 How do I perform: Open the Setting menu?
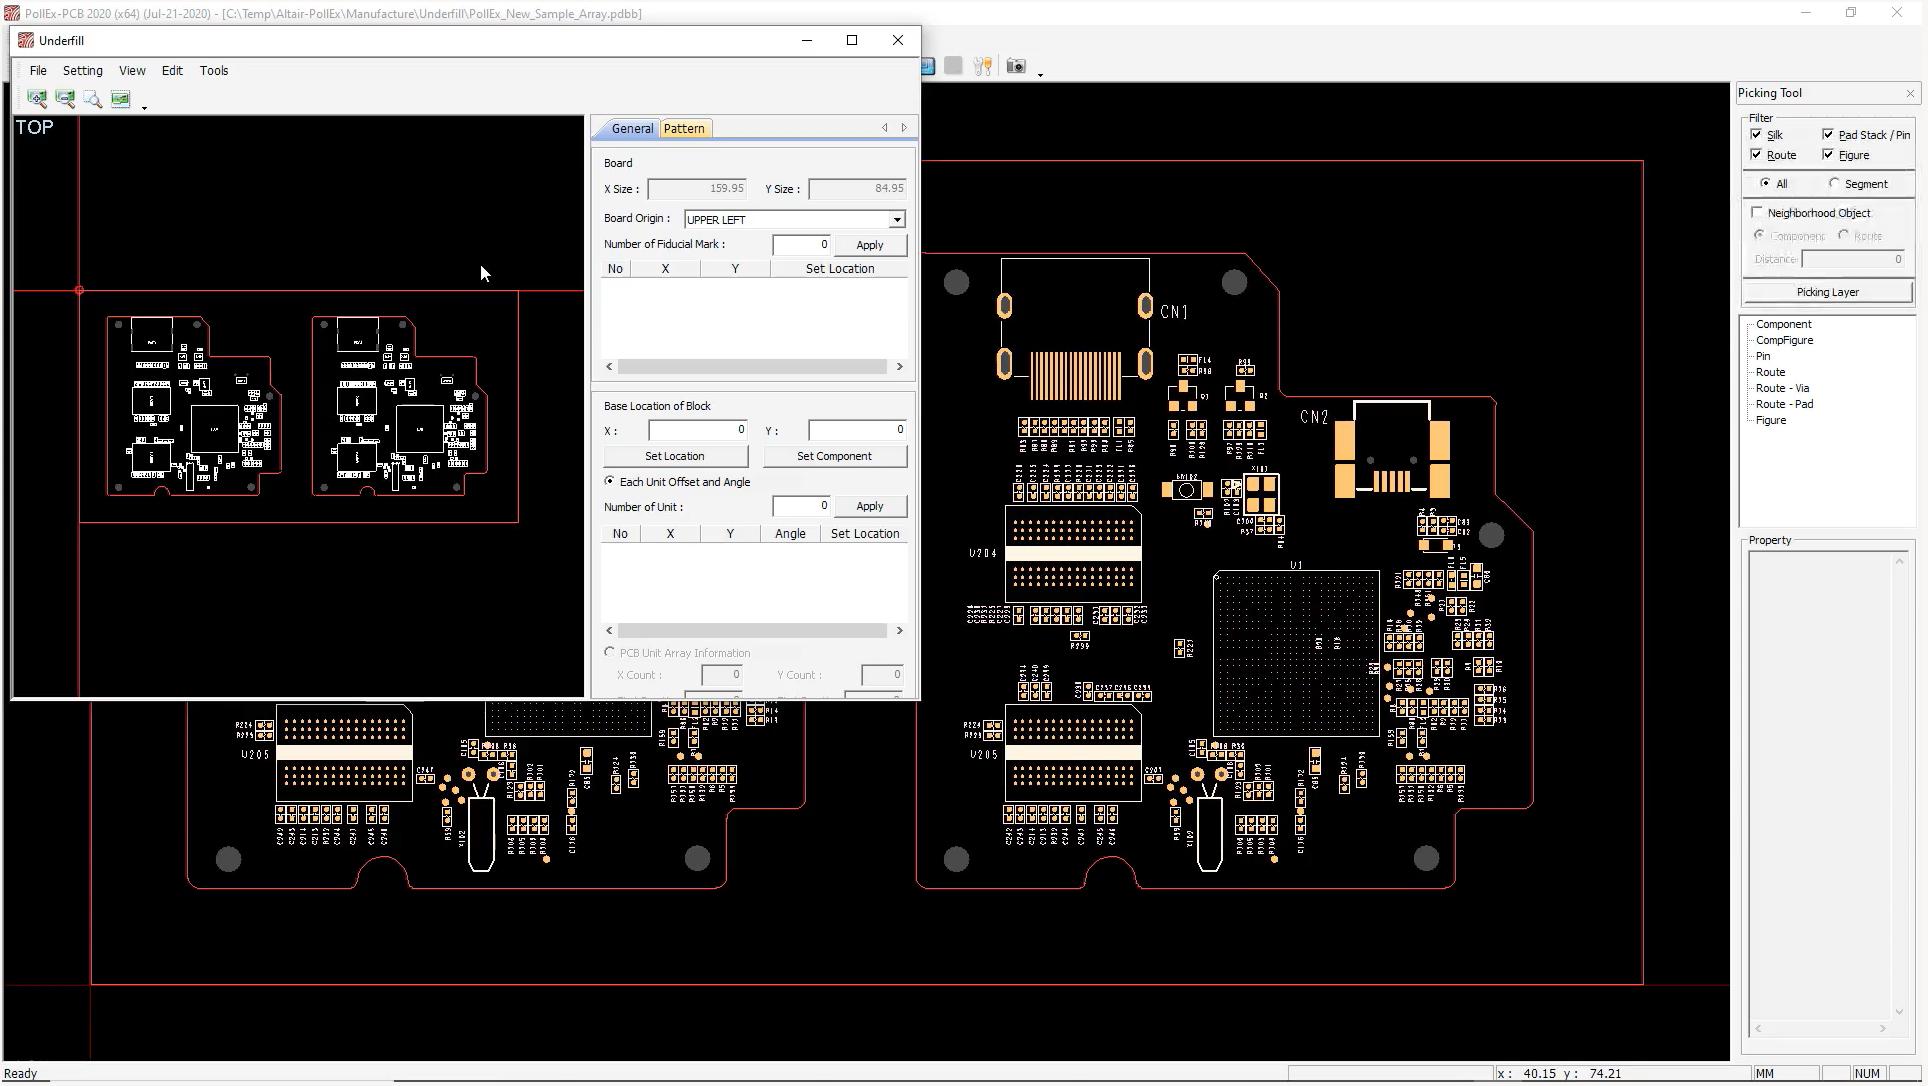tap(83, 70)
